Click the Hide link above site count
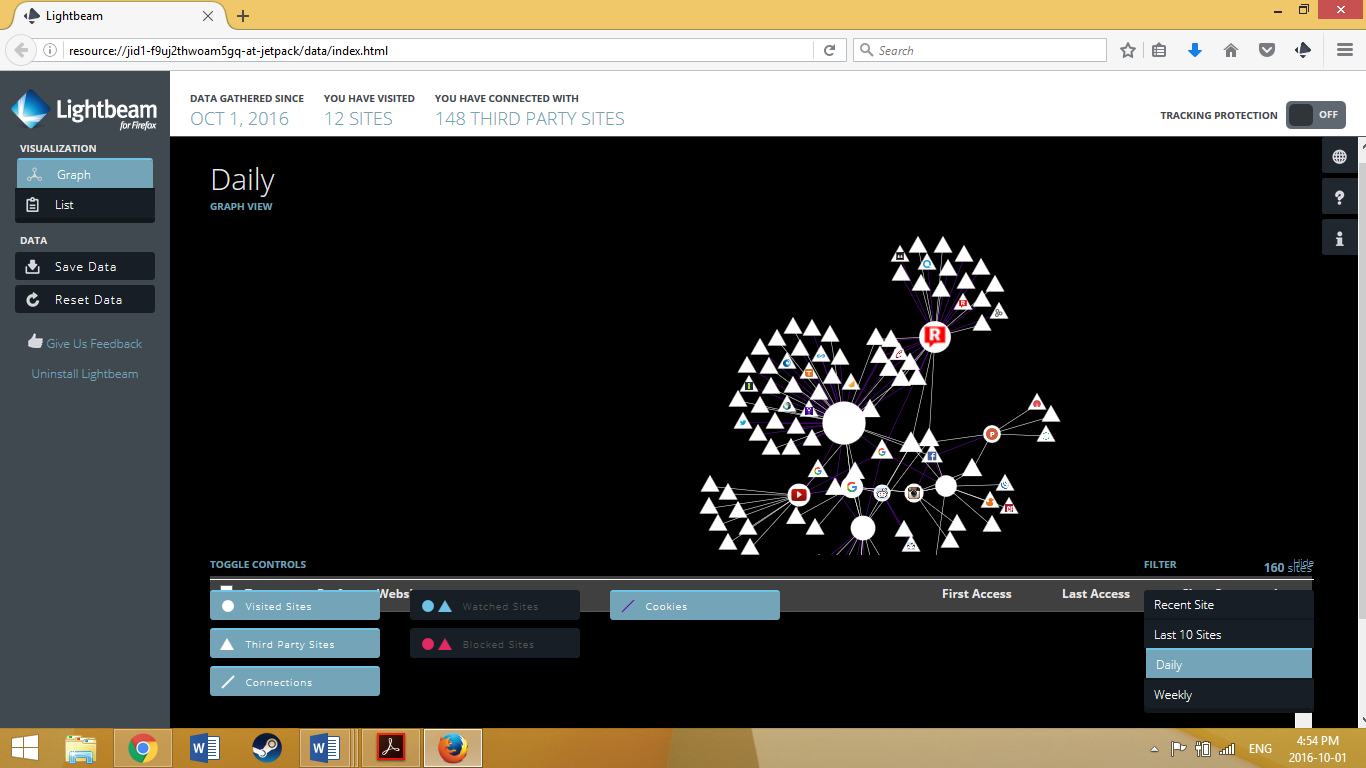Screen dimensions: 1366x768 pos(1303,563)
